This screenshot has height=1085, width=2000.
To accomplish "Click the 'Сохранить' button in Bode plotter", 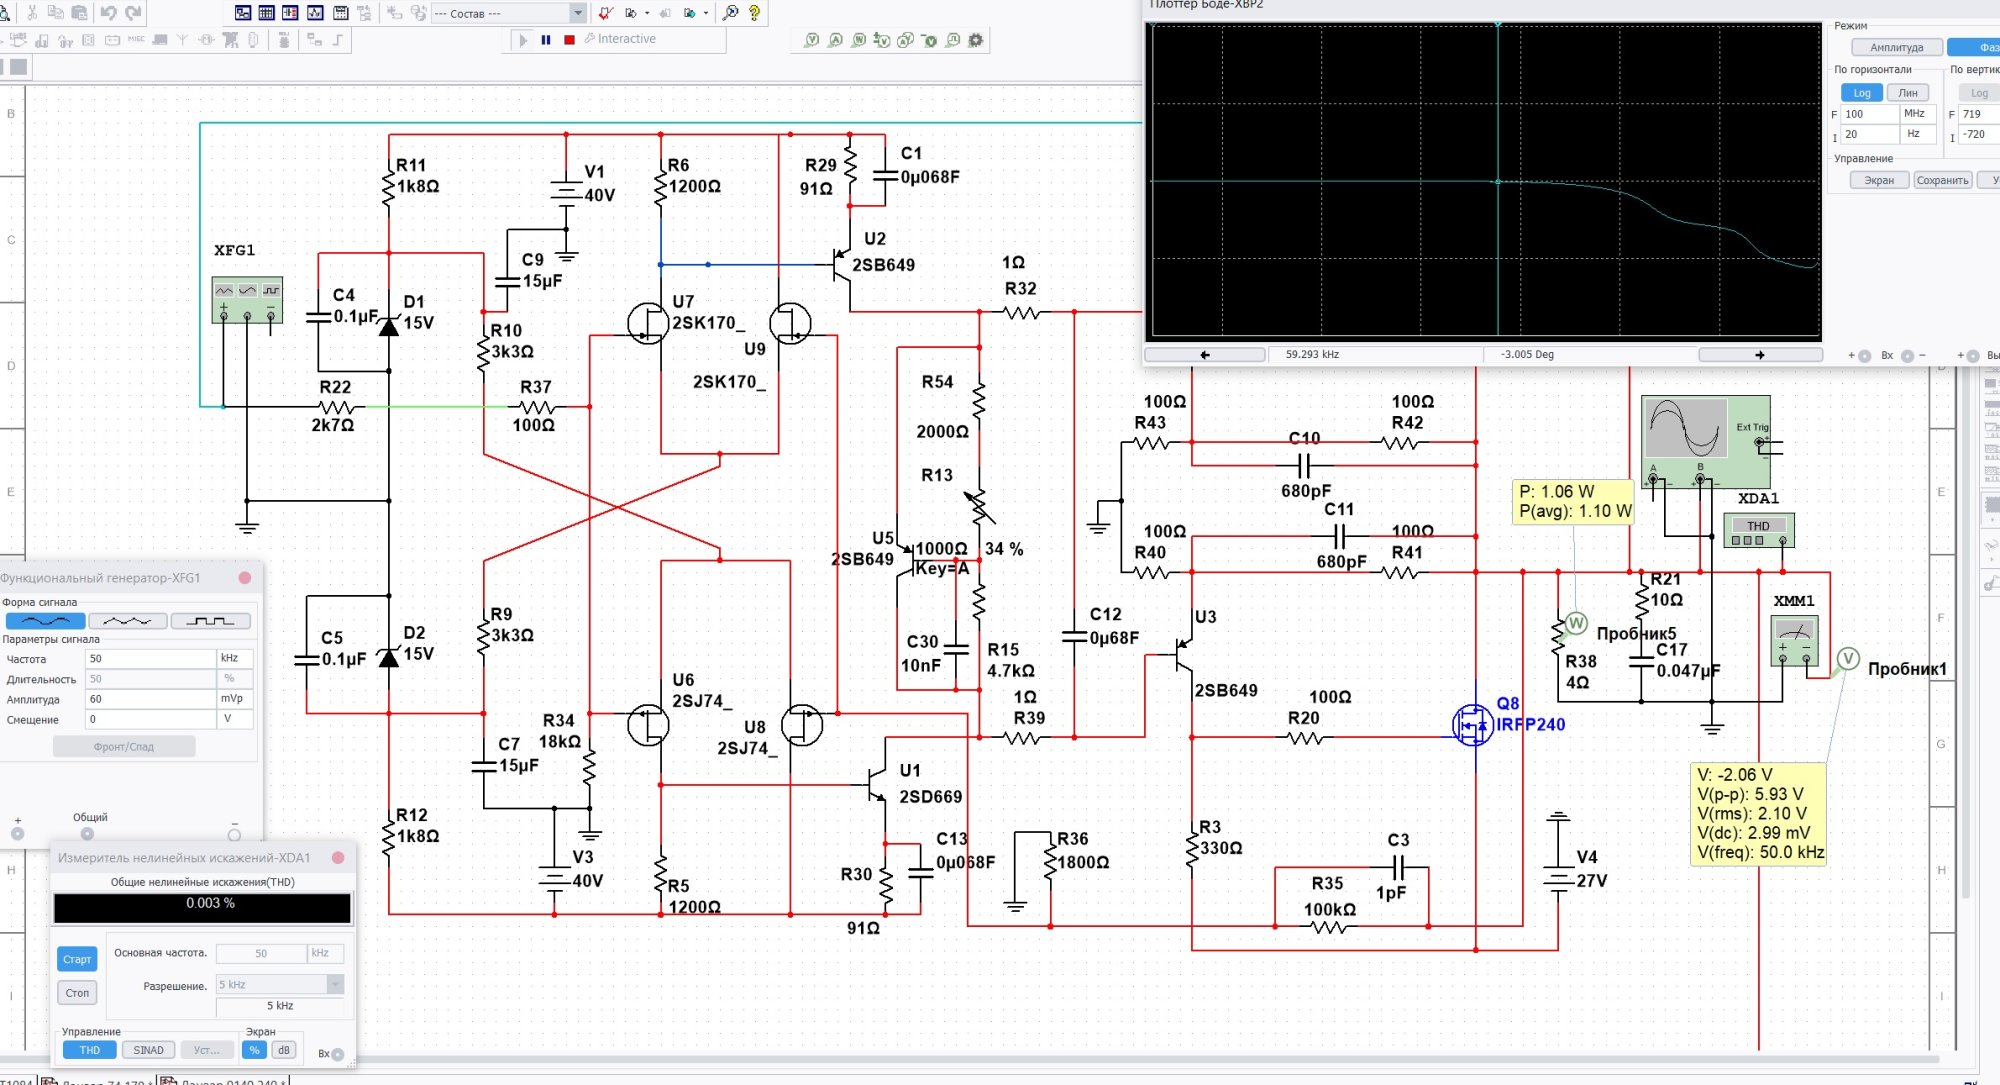I will click(x=1942, y=181).
